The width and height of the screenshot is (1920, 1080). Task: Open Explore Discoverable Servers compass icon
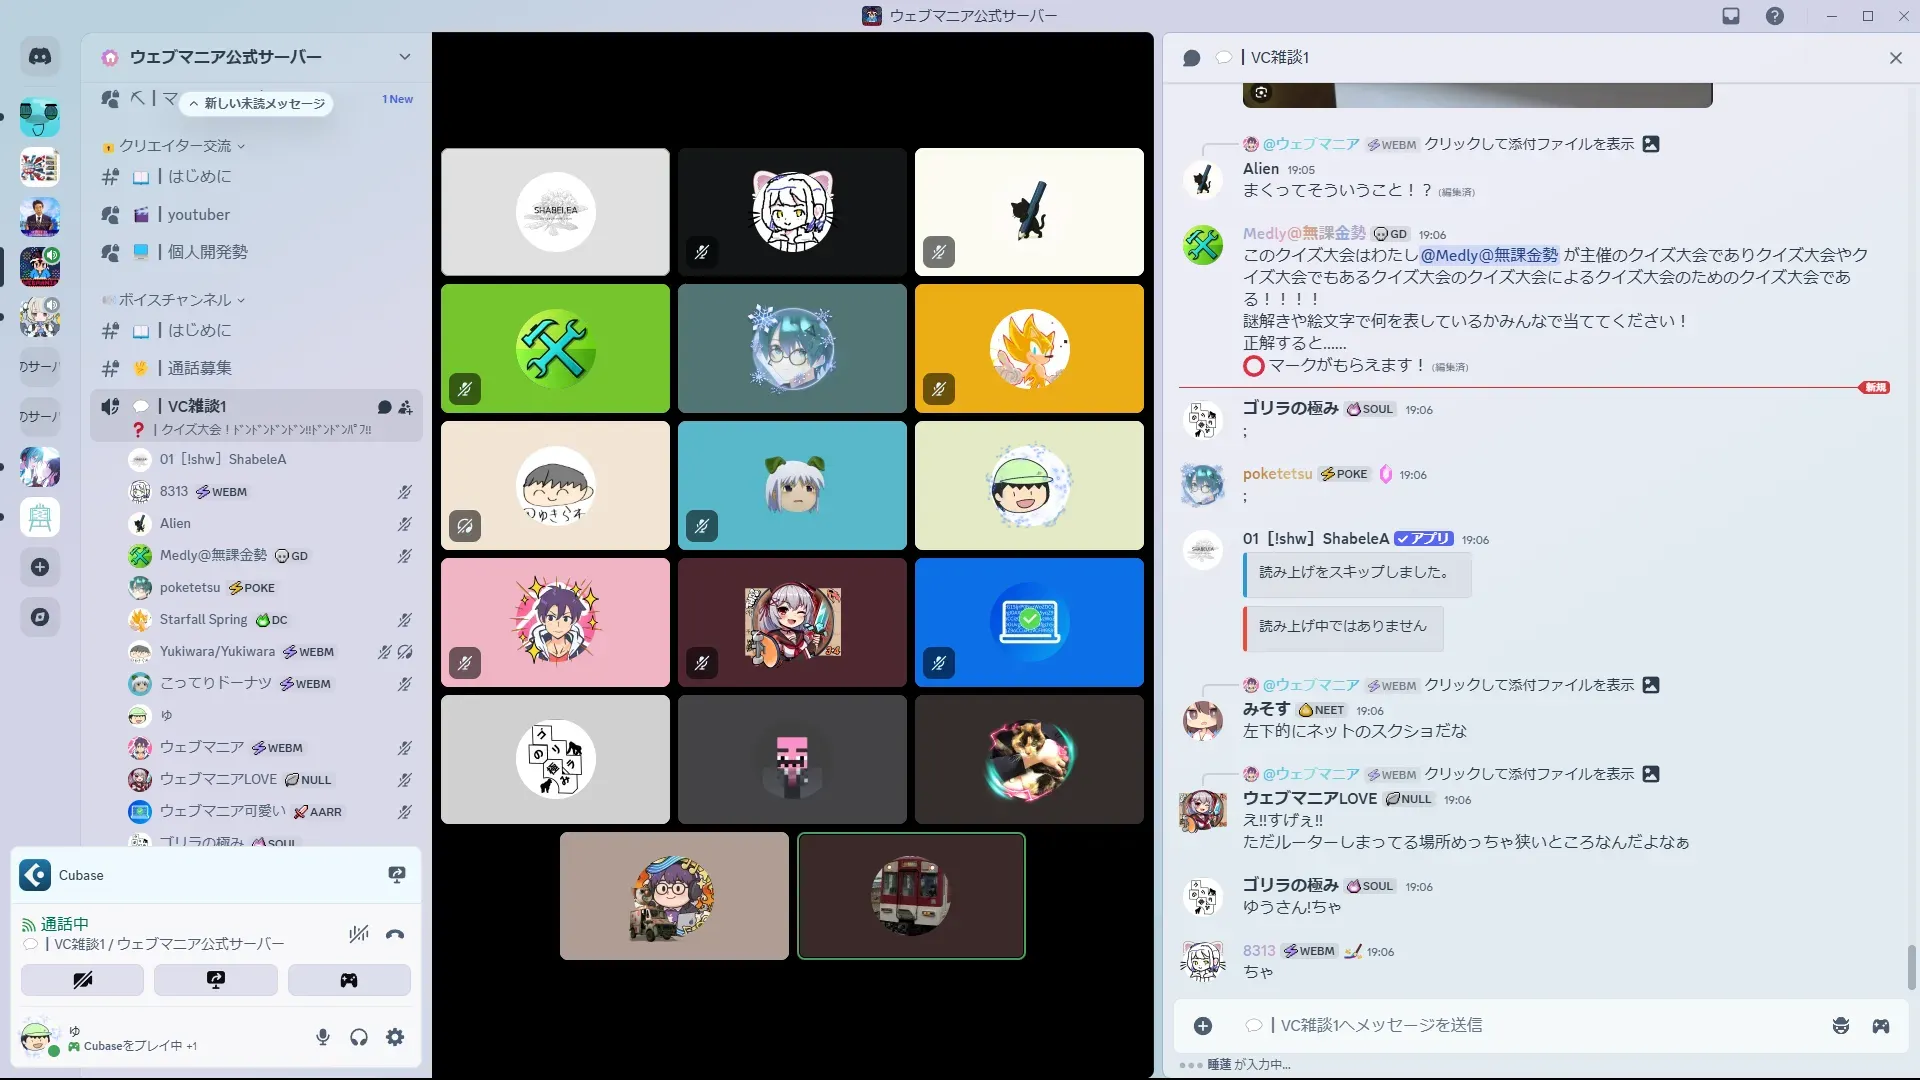click(x=40, y=617)
